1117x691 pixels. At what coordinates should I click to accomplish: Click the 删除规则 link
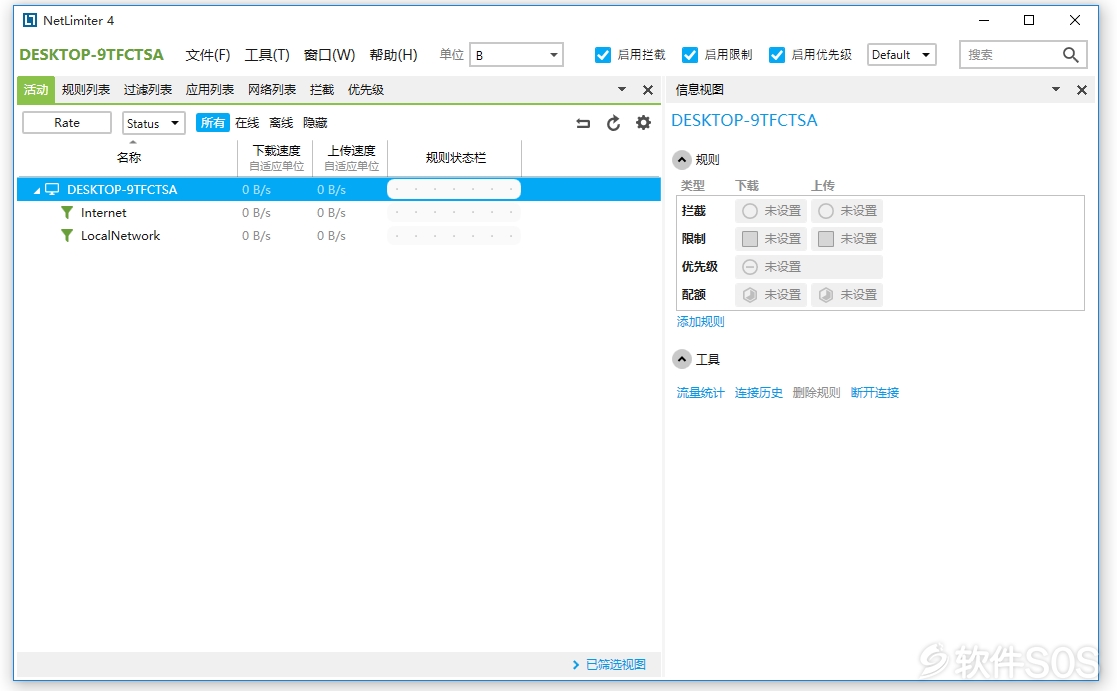816,393
